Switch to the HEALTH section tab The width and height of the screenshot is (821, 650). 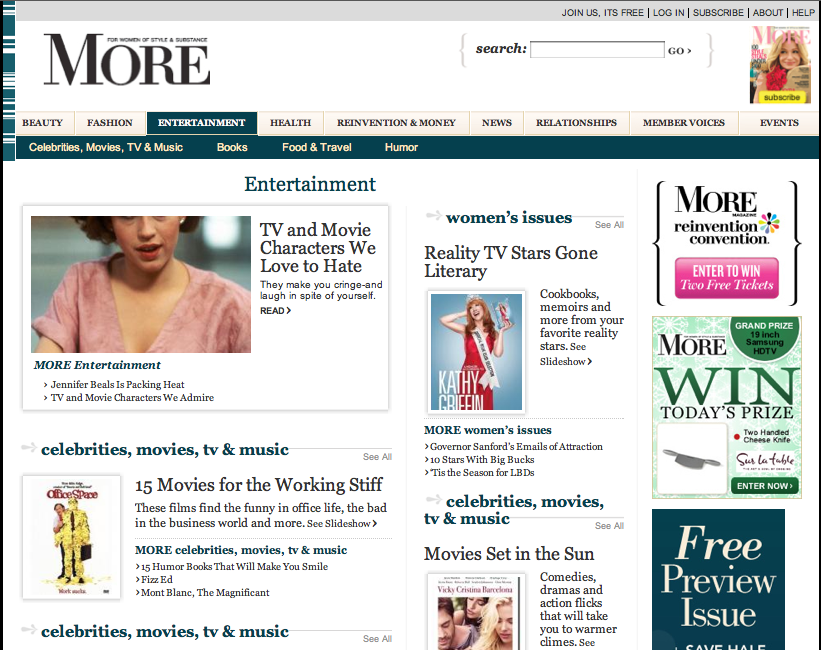coord(290,122)
